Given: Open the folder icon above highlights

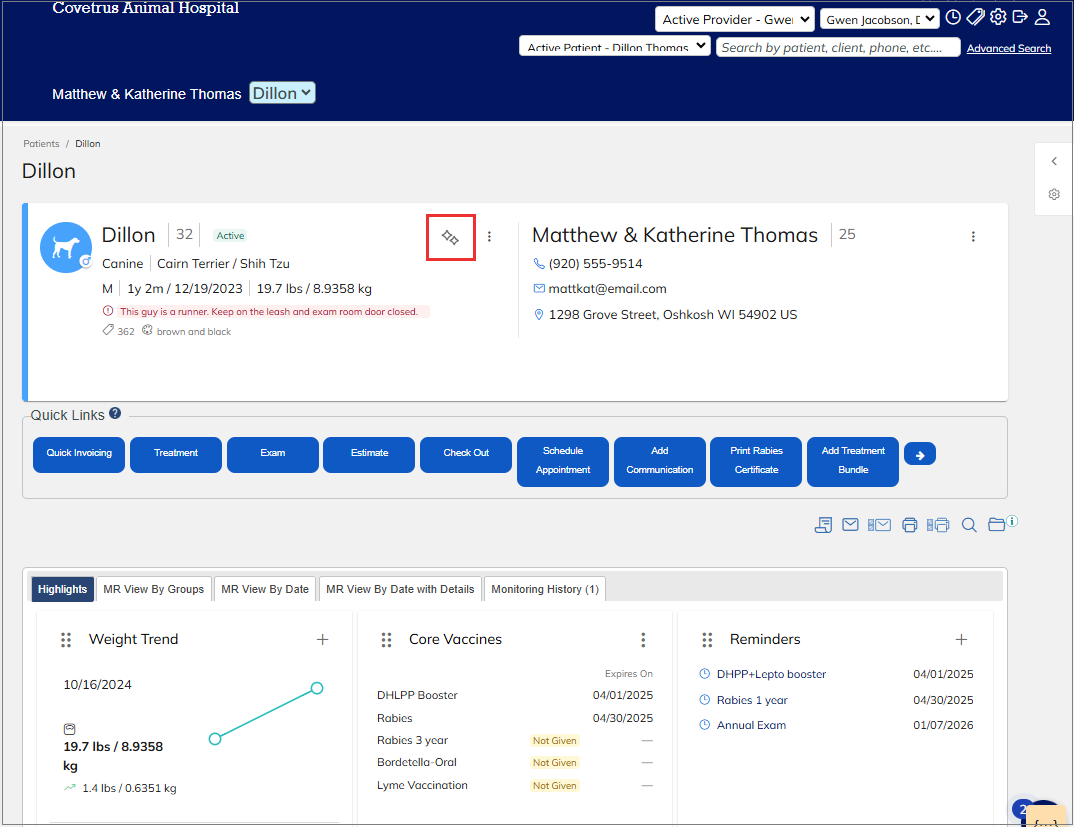Looking at the screenshot, I should tap(996, 524).
